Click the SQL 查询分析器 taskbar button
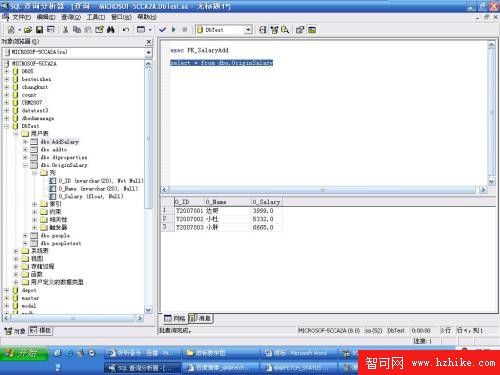Screen dimensions: 500x375 point(143,368)
